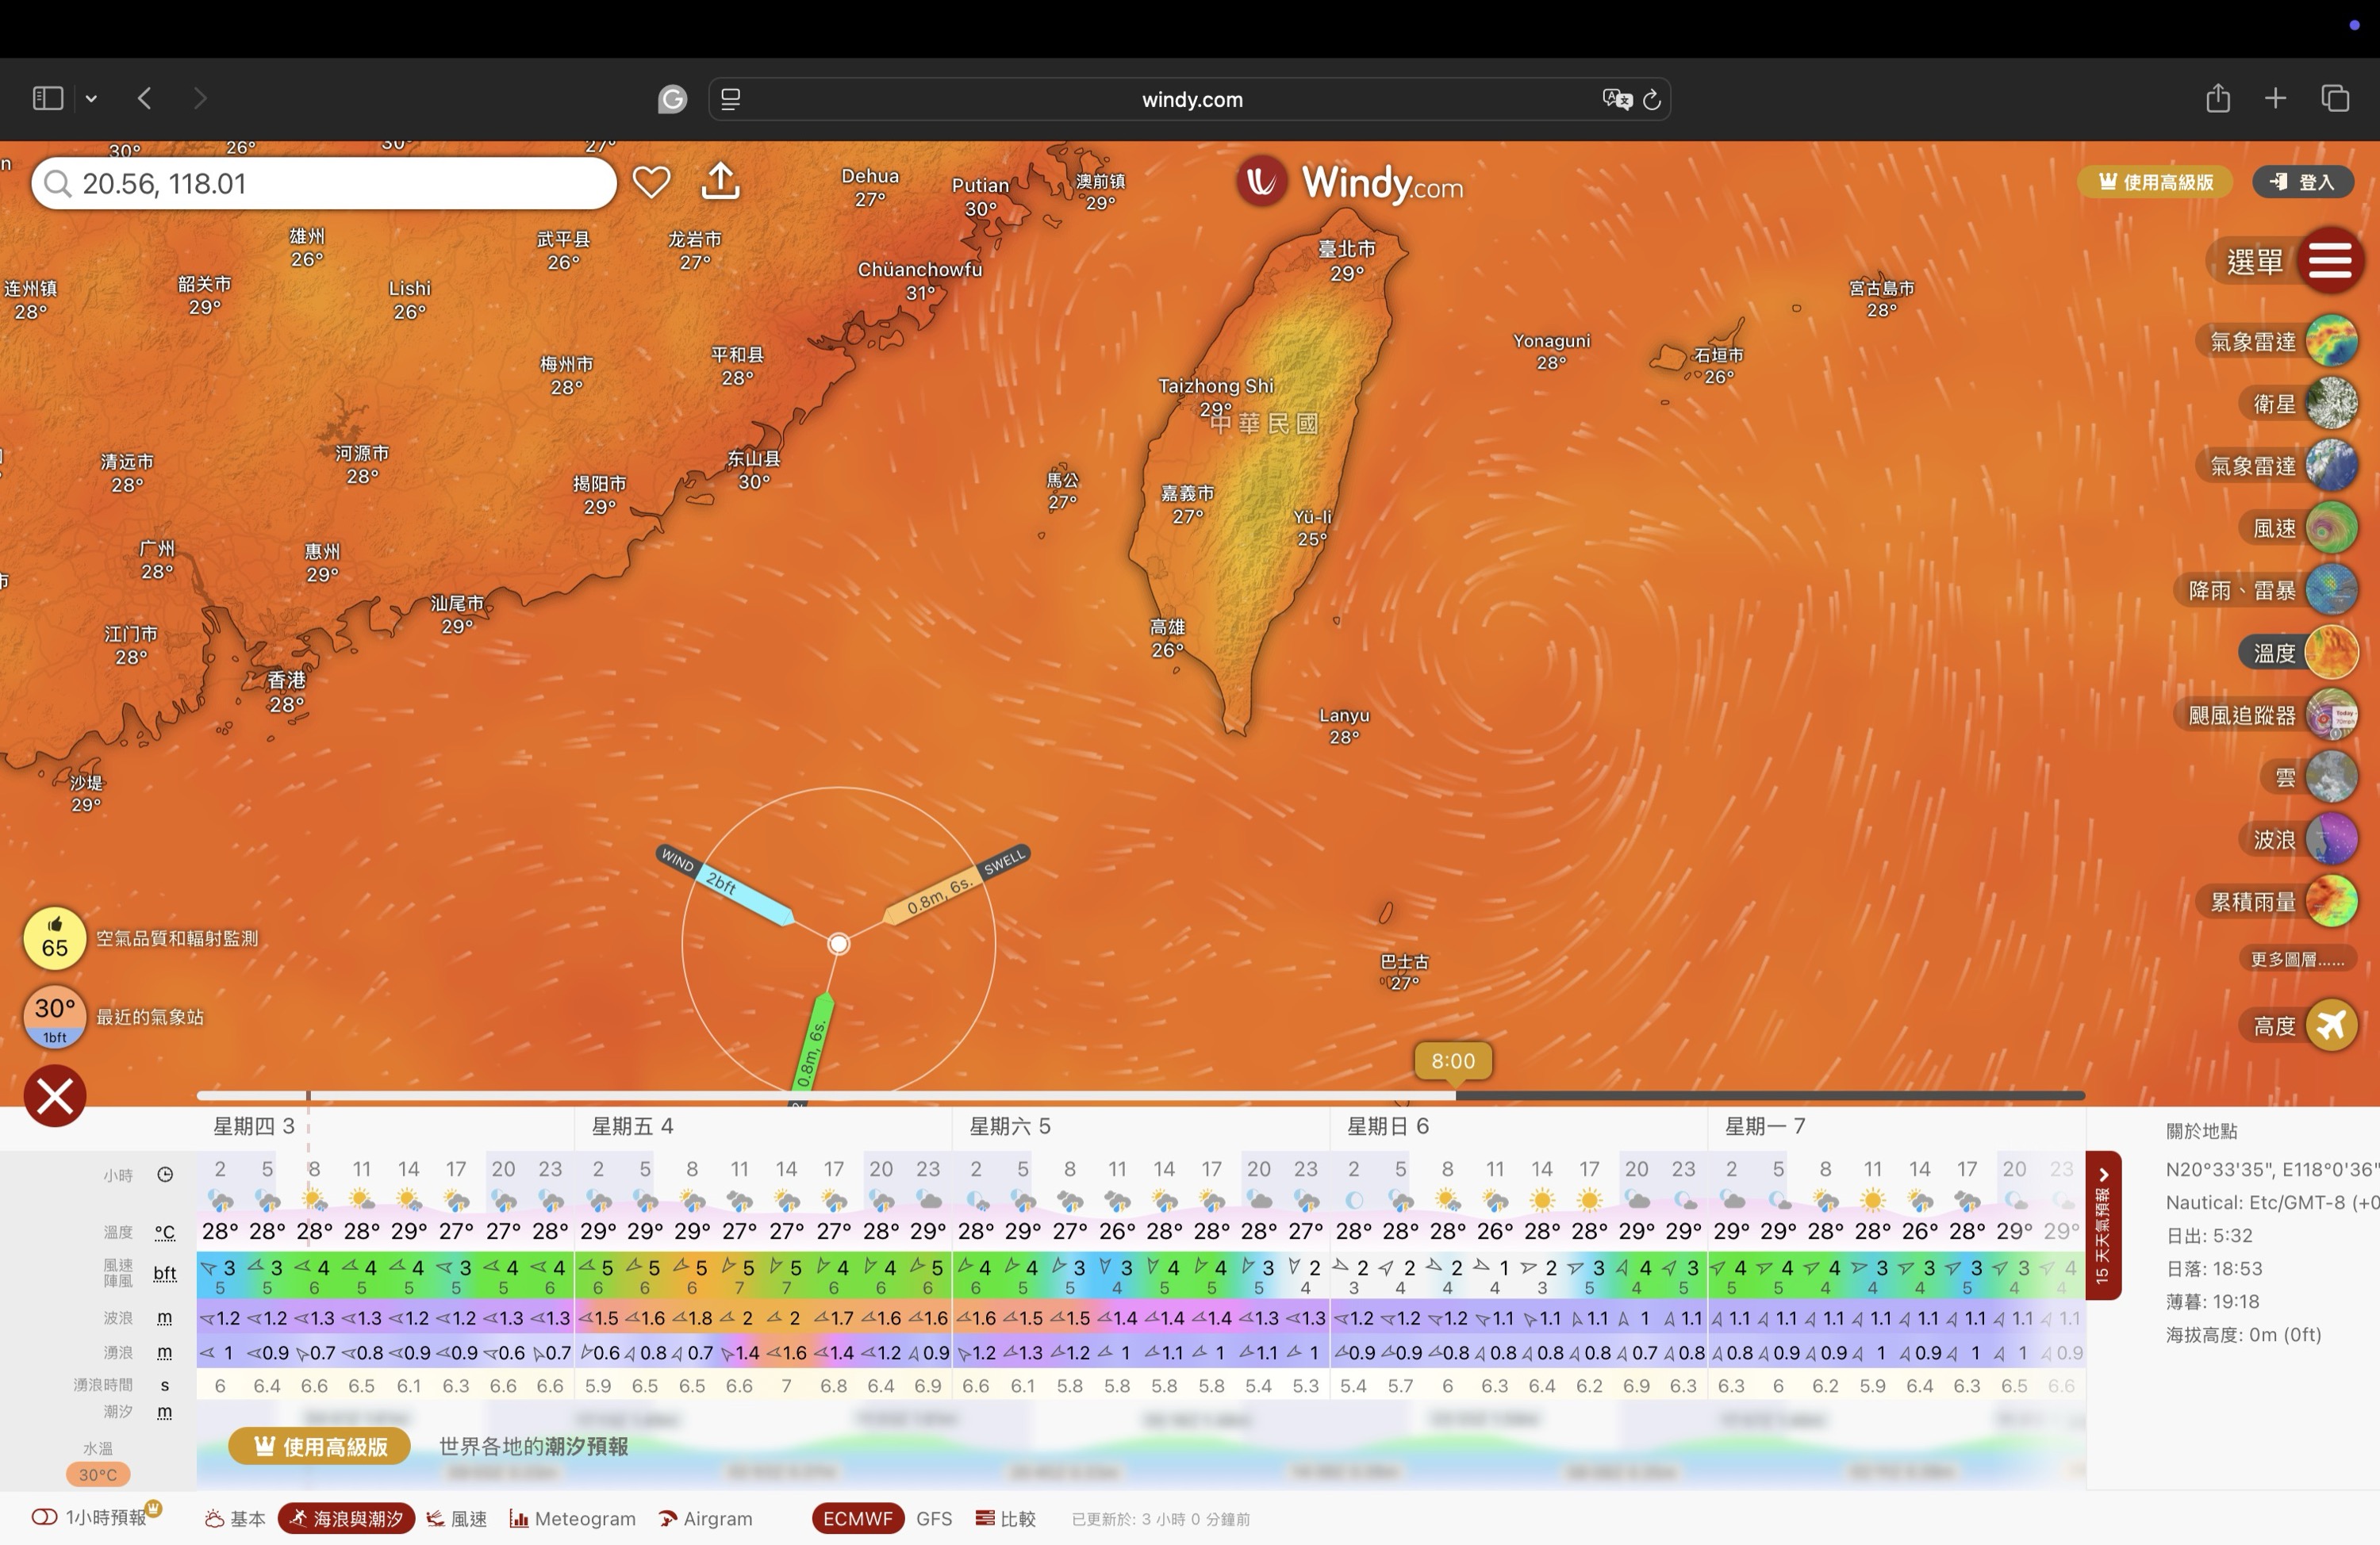Click the login button

click(2303, 182)
